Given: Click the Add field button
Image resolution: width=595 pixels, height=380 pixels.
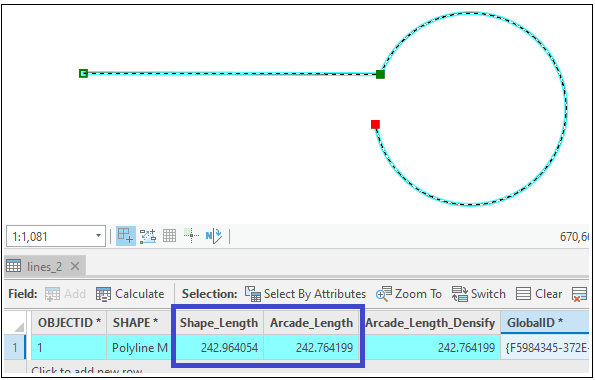Looking at the screenshot, I should 65,294.
